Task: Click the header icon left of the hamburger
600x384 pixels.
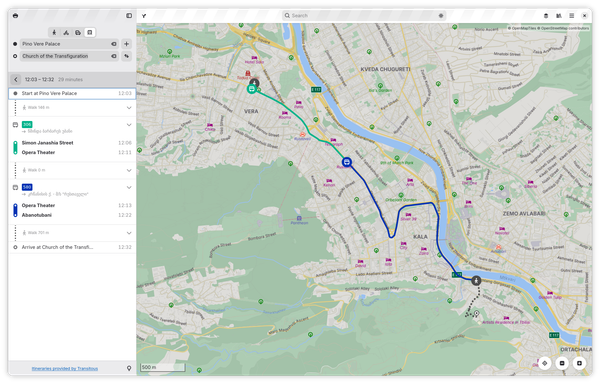Action: point(559,16)
